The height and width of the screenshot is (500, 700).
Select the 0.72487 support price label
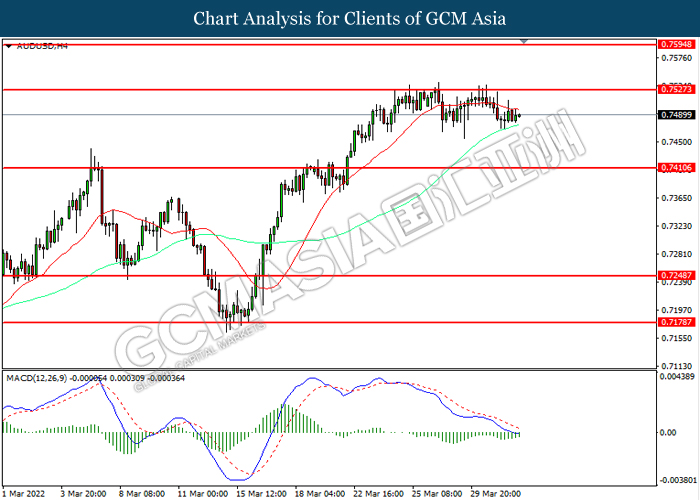676,275
